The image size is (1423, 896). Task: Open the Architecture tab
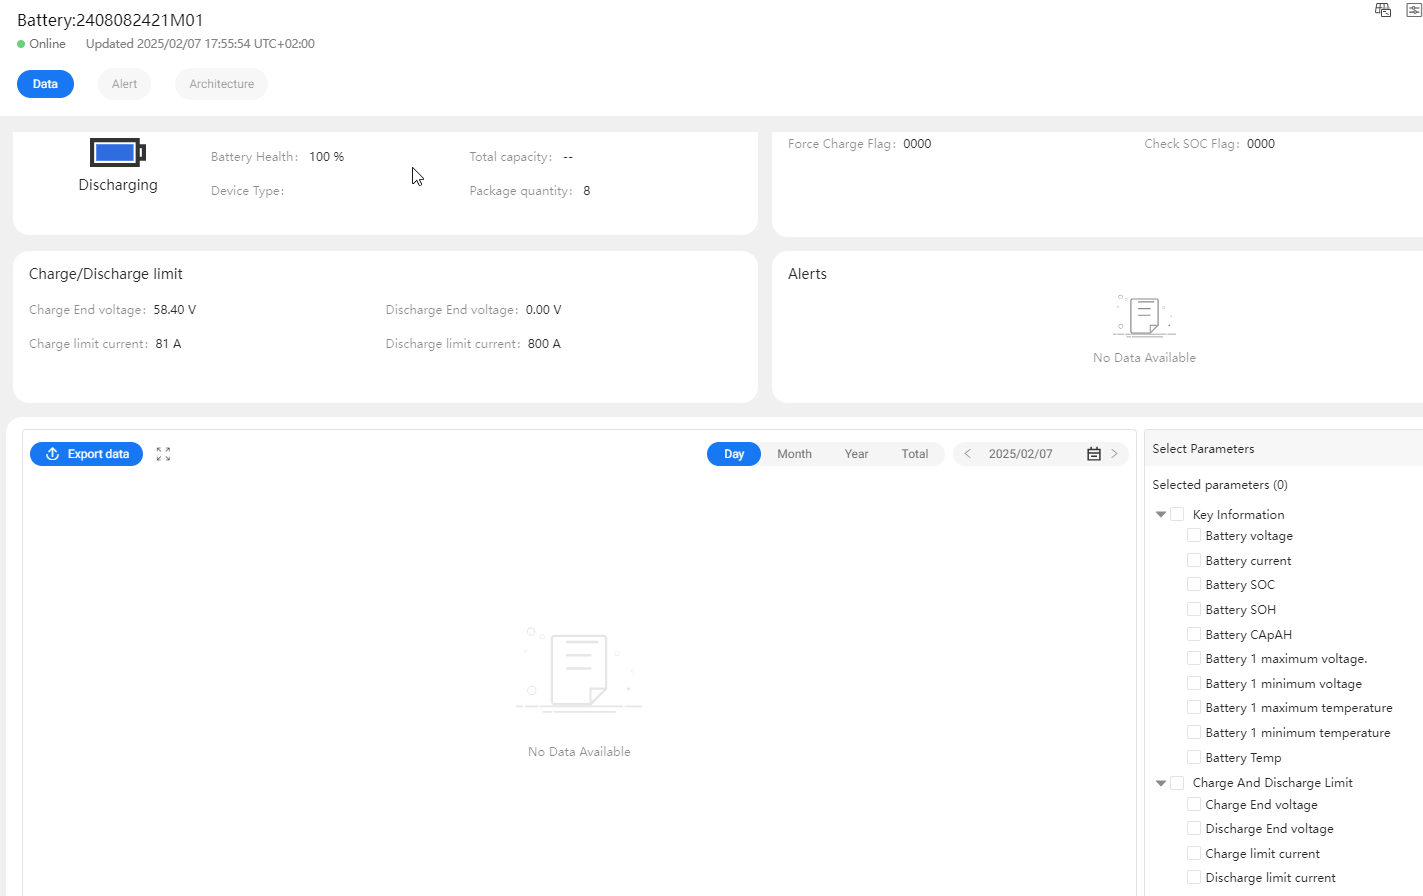point(220,84)
